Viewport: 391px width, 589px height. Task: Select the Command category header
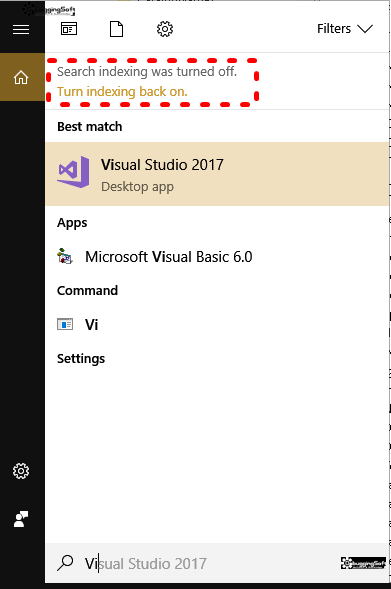tap(88, 290)
